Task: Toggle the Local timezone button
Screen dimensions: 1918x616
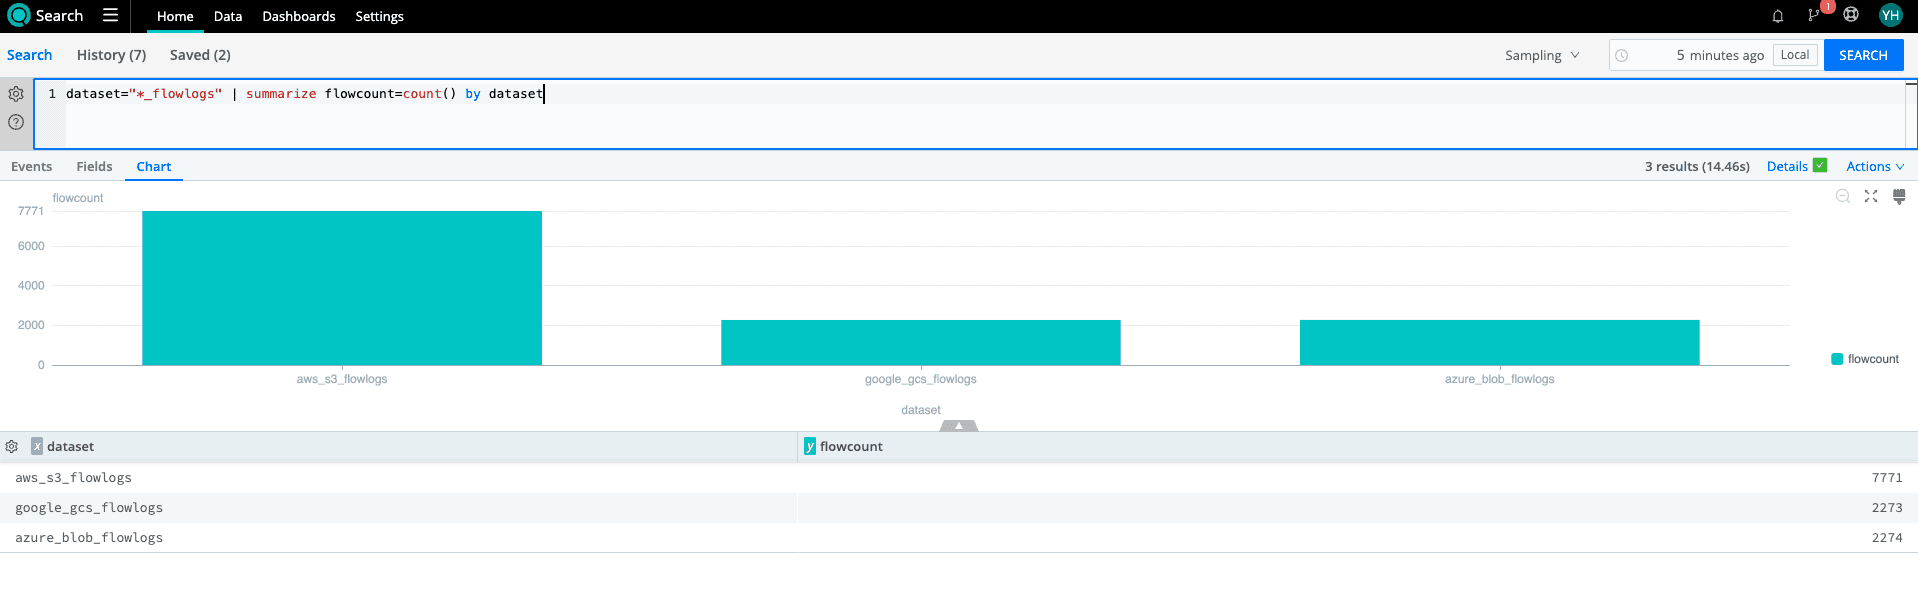Action: coord(1795,55)
